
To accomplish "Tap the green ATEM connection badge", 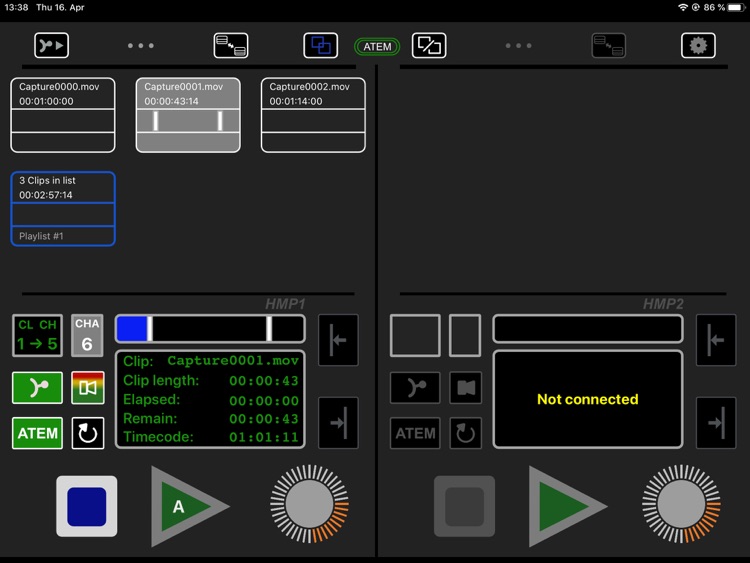I will (377, 46).
